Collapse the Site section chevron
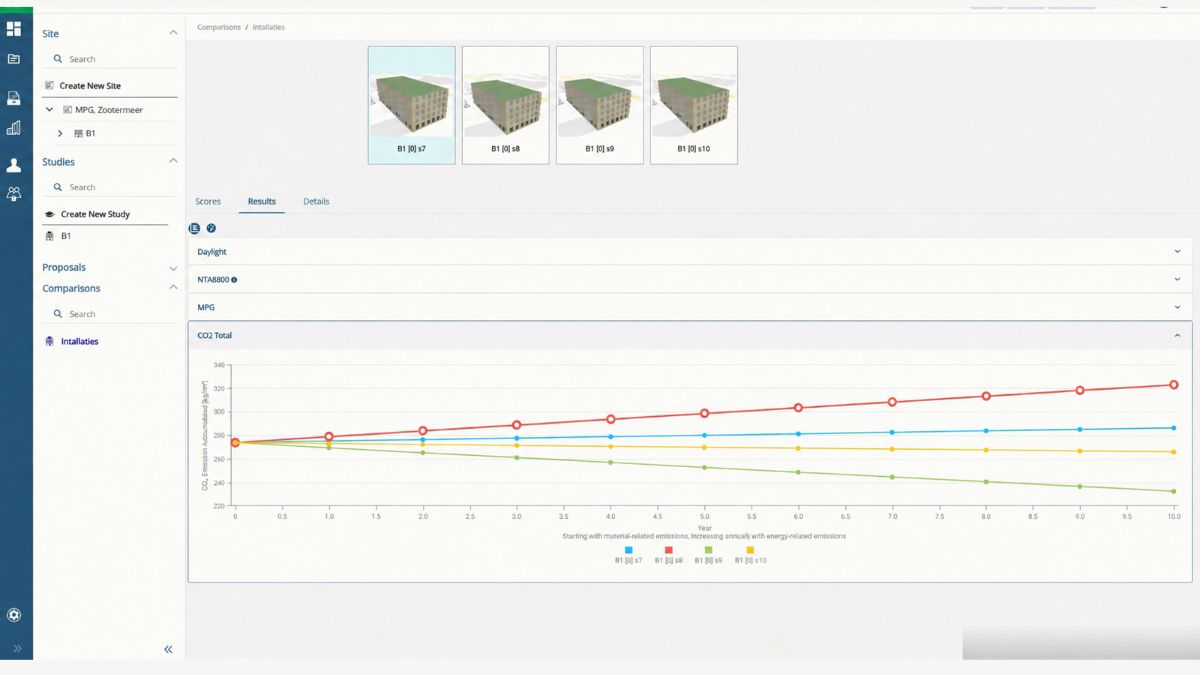The width and height of the screenshot is (1200, 675). tap(173, 33)
